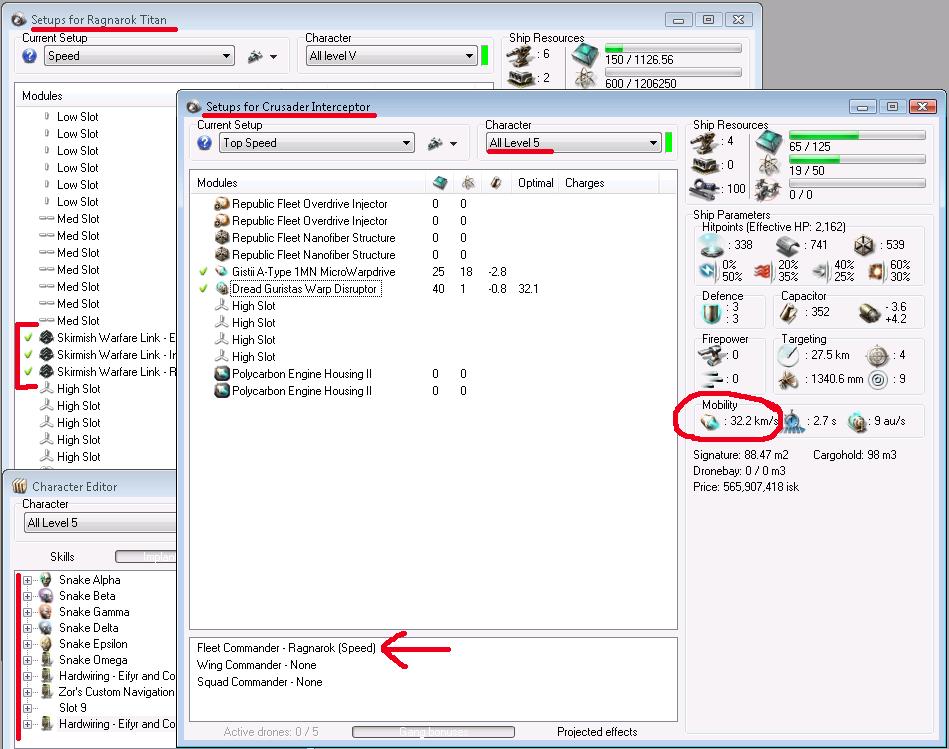Click the first Republic Fleet Overdrive Injector icon
The image size is (949, 749).
click(222, 204)
